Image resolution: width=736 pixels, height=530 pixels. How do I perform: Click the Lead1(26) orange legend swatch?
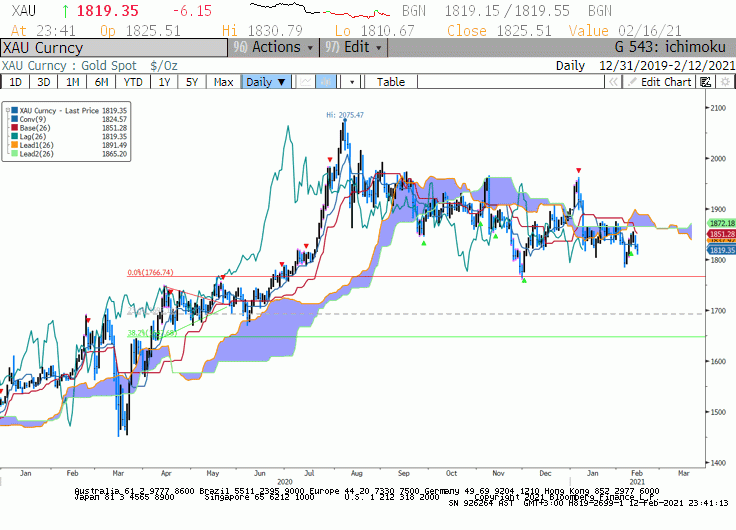click(x=15, y=145)
